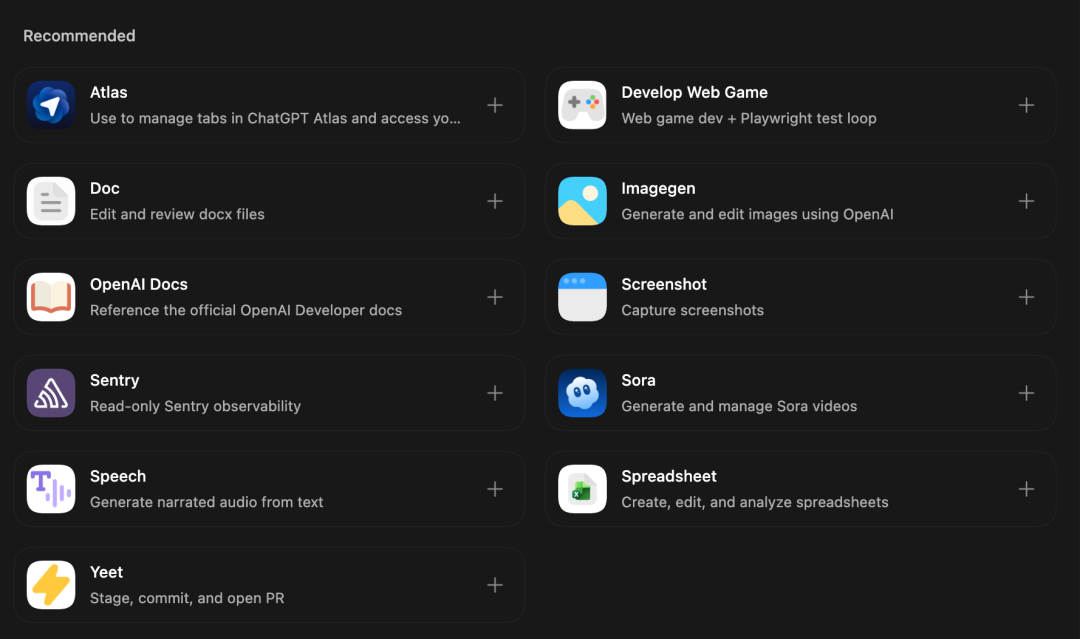Click the Spreadsheet file icon
Viewport: 1080px width, 639px height.
[x=582, y=489]
